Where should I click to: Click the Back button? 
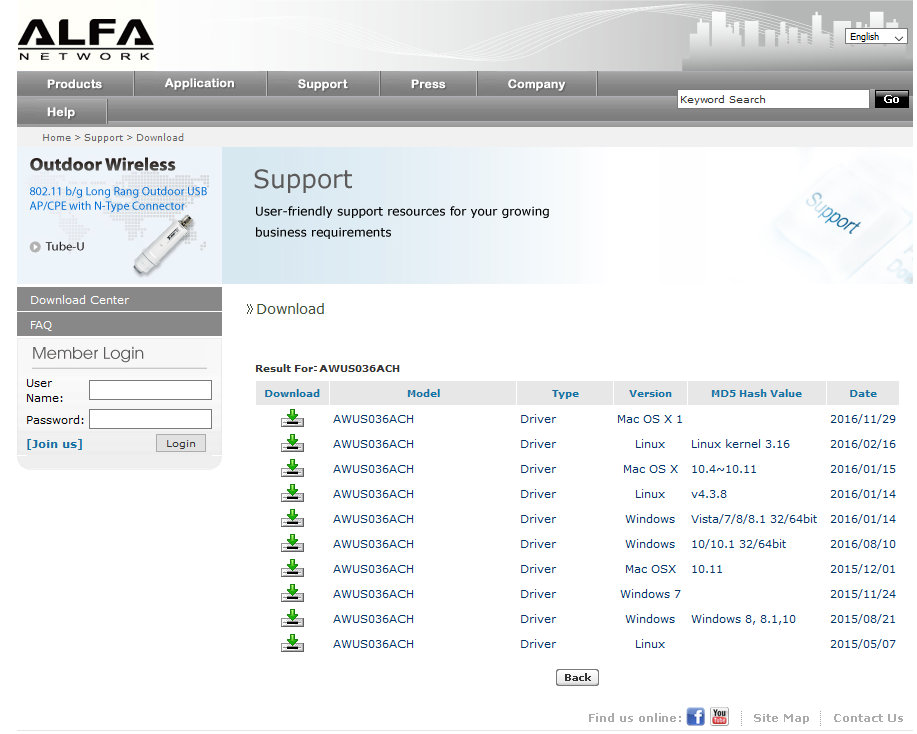(x=577, y=677)
